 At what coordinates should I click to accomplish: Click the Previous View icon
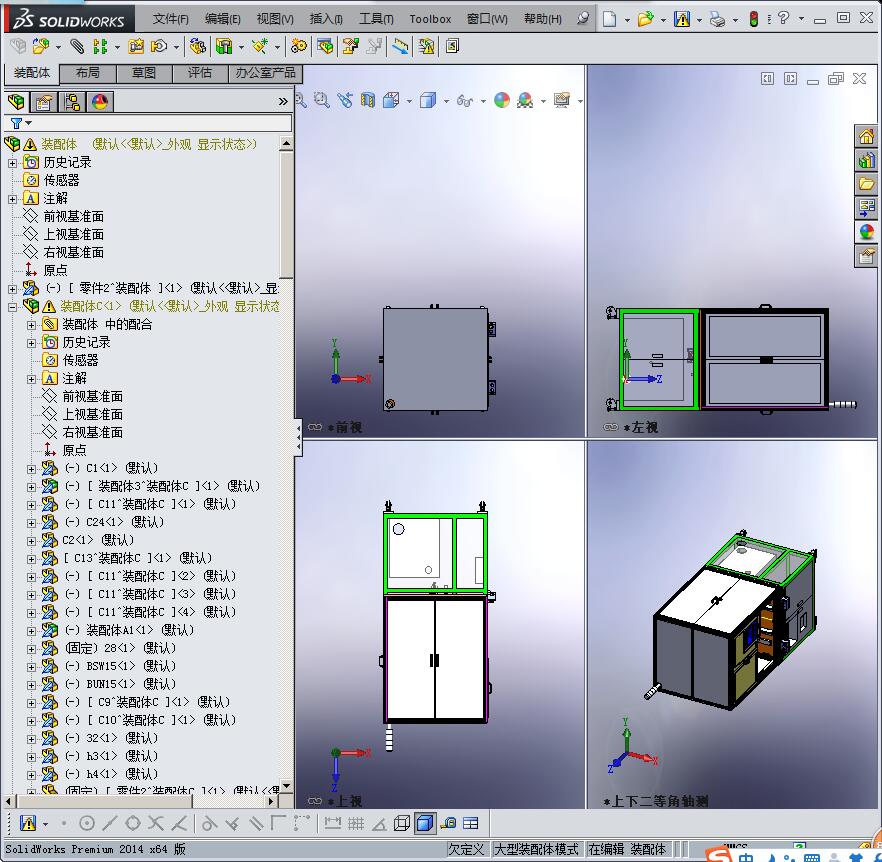(x=345, y=100)
